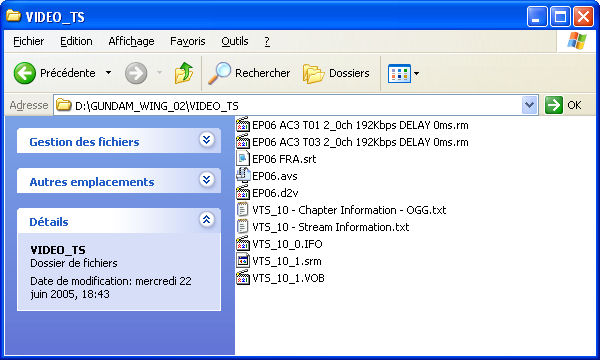This screenshot has width=600, height=360.
Task: Click the Rechercher button label
Action: pos(262,73)
